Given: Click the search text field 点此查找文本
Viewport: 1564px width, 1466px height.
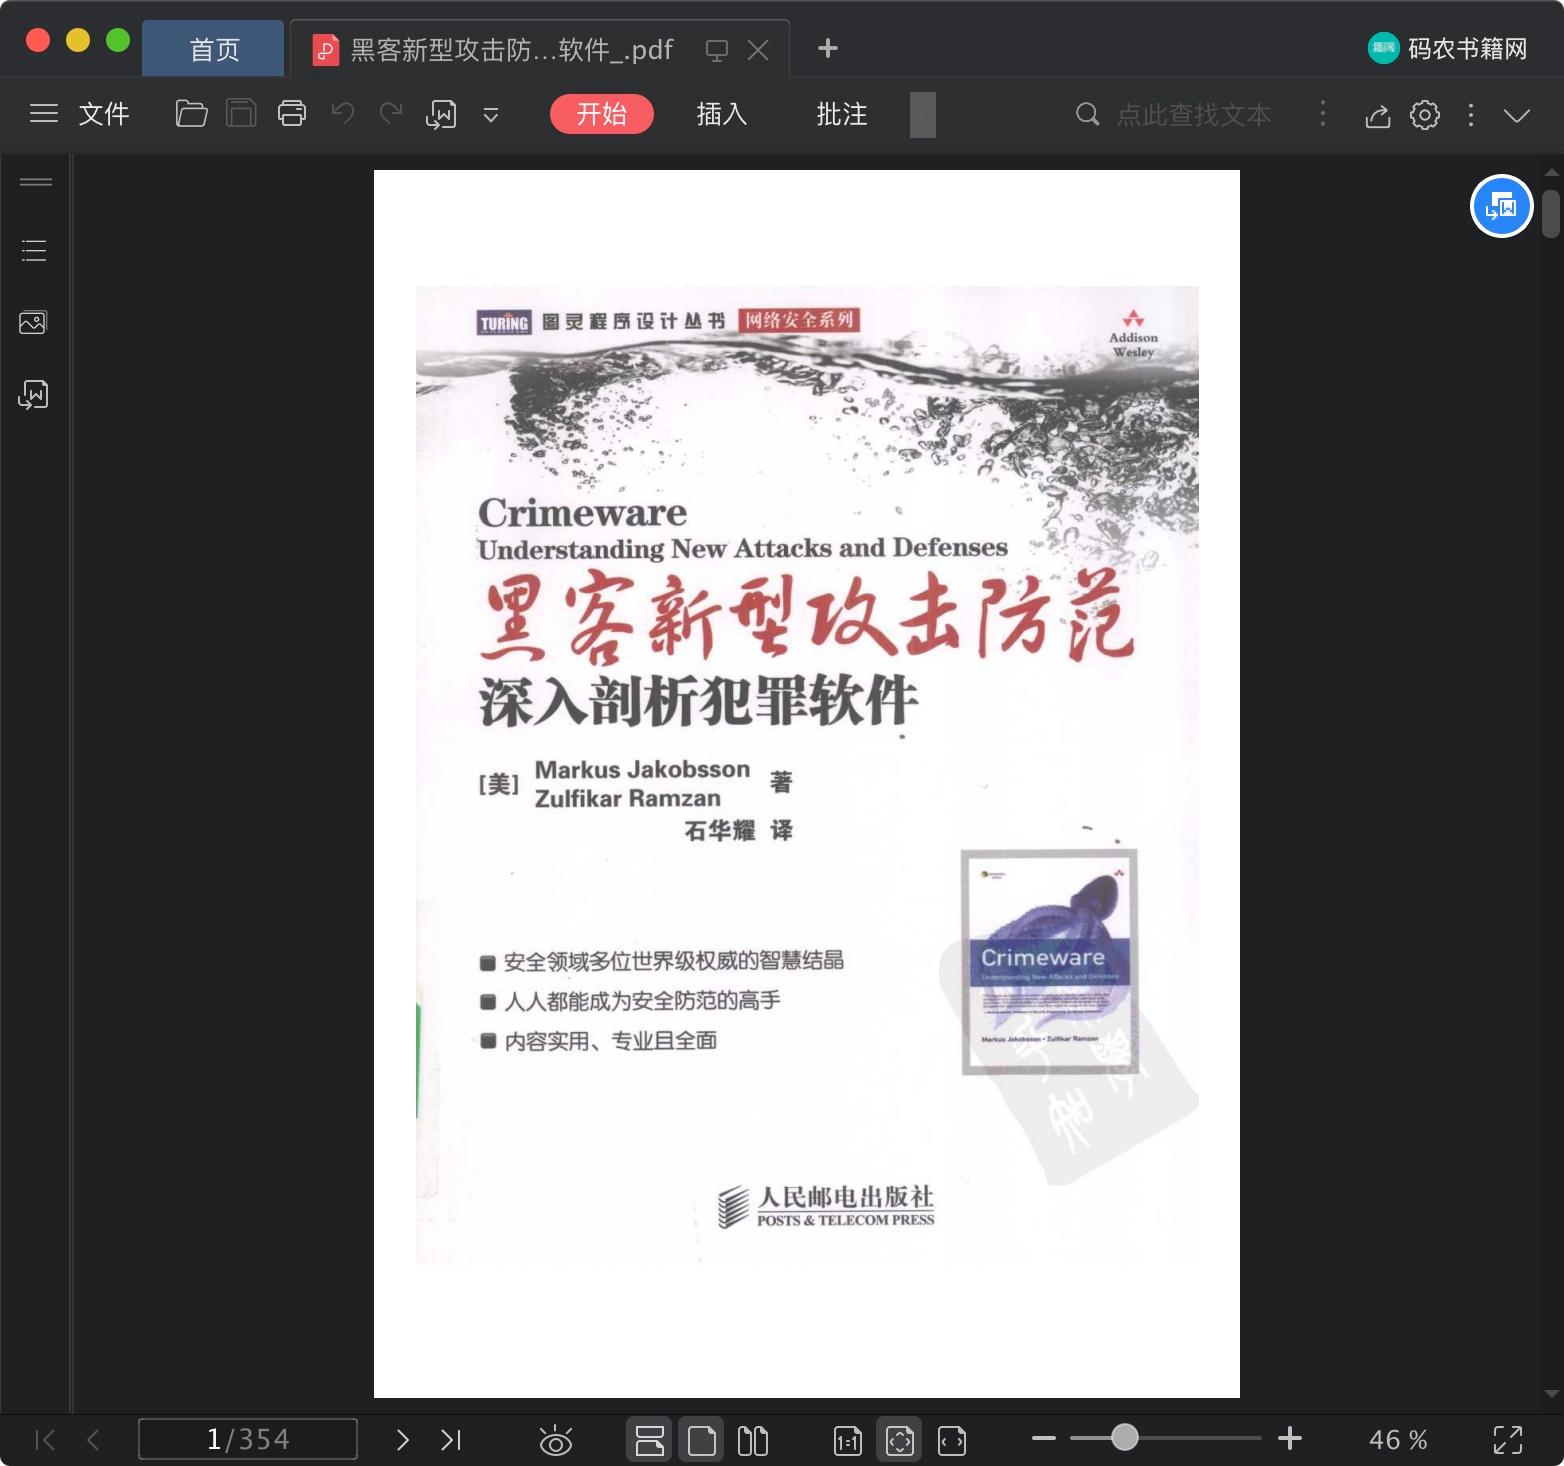Looking at the screenshot, I should coord(1193,115).
